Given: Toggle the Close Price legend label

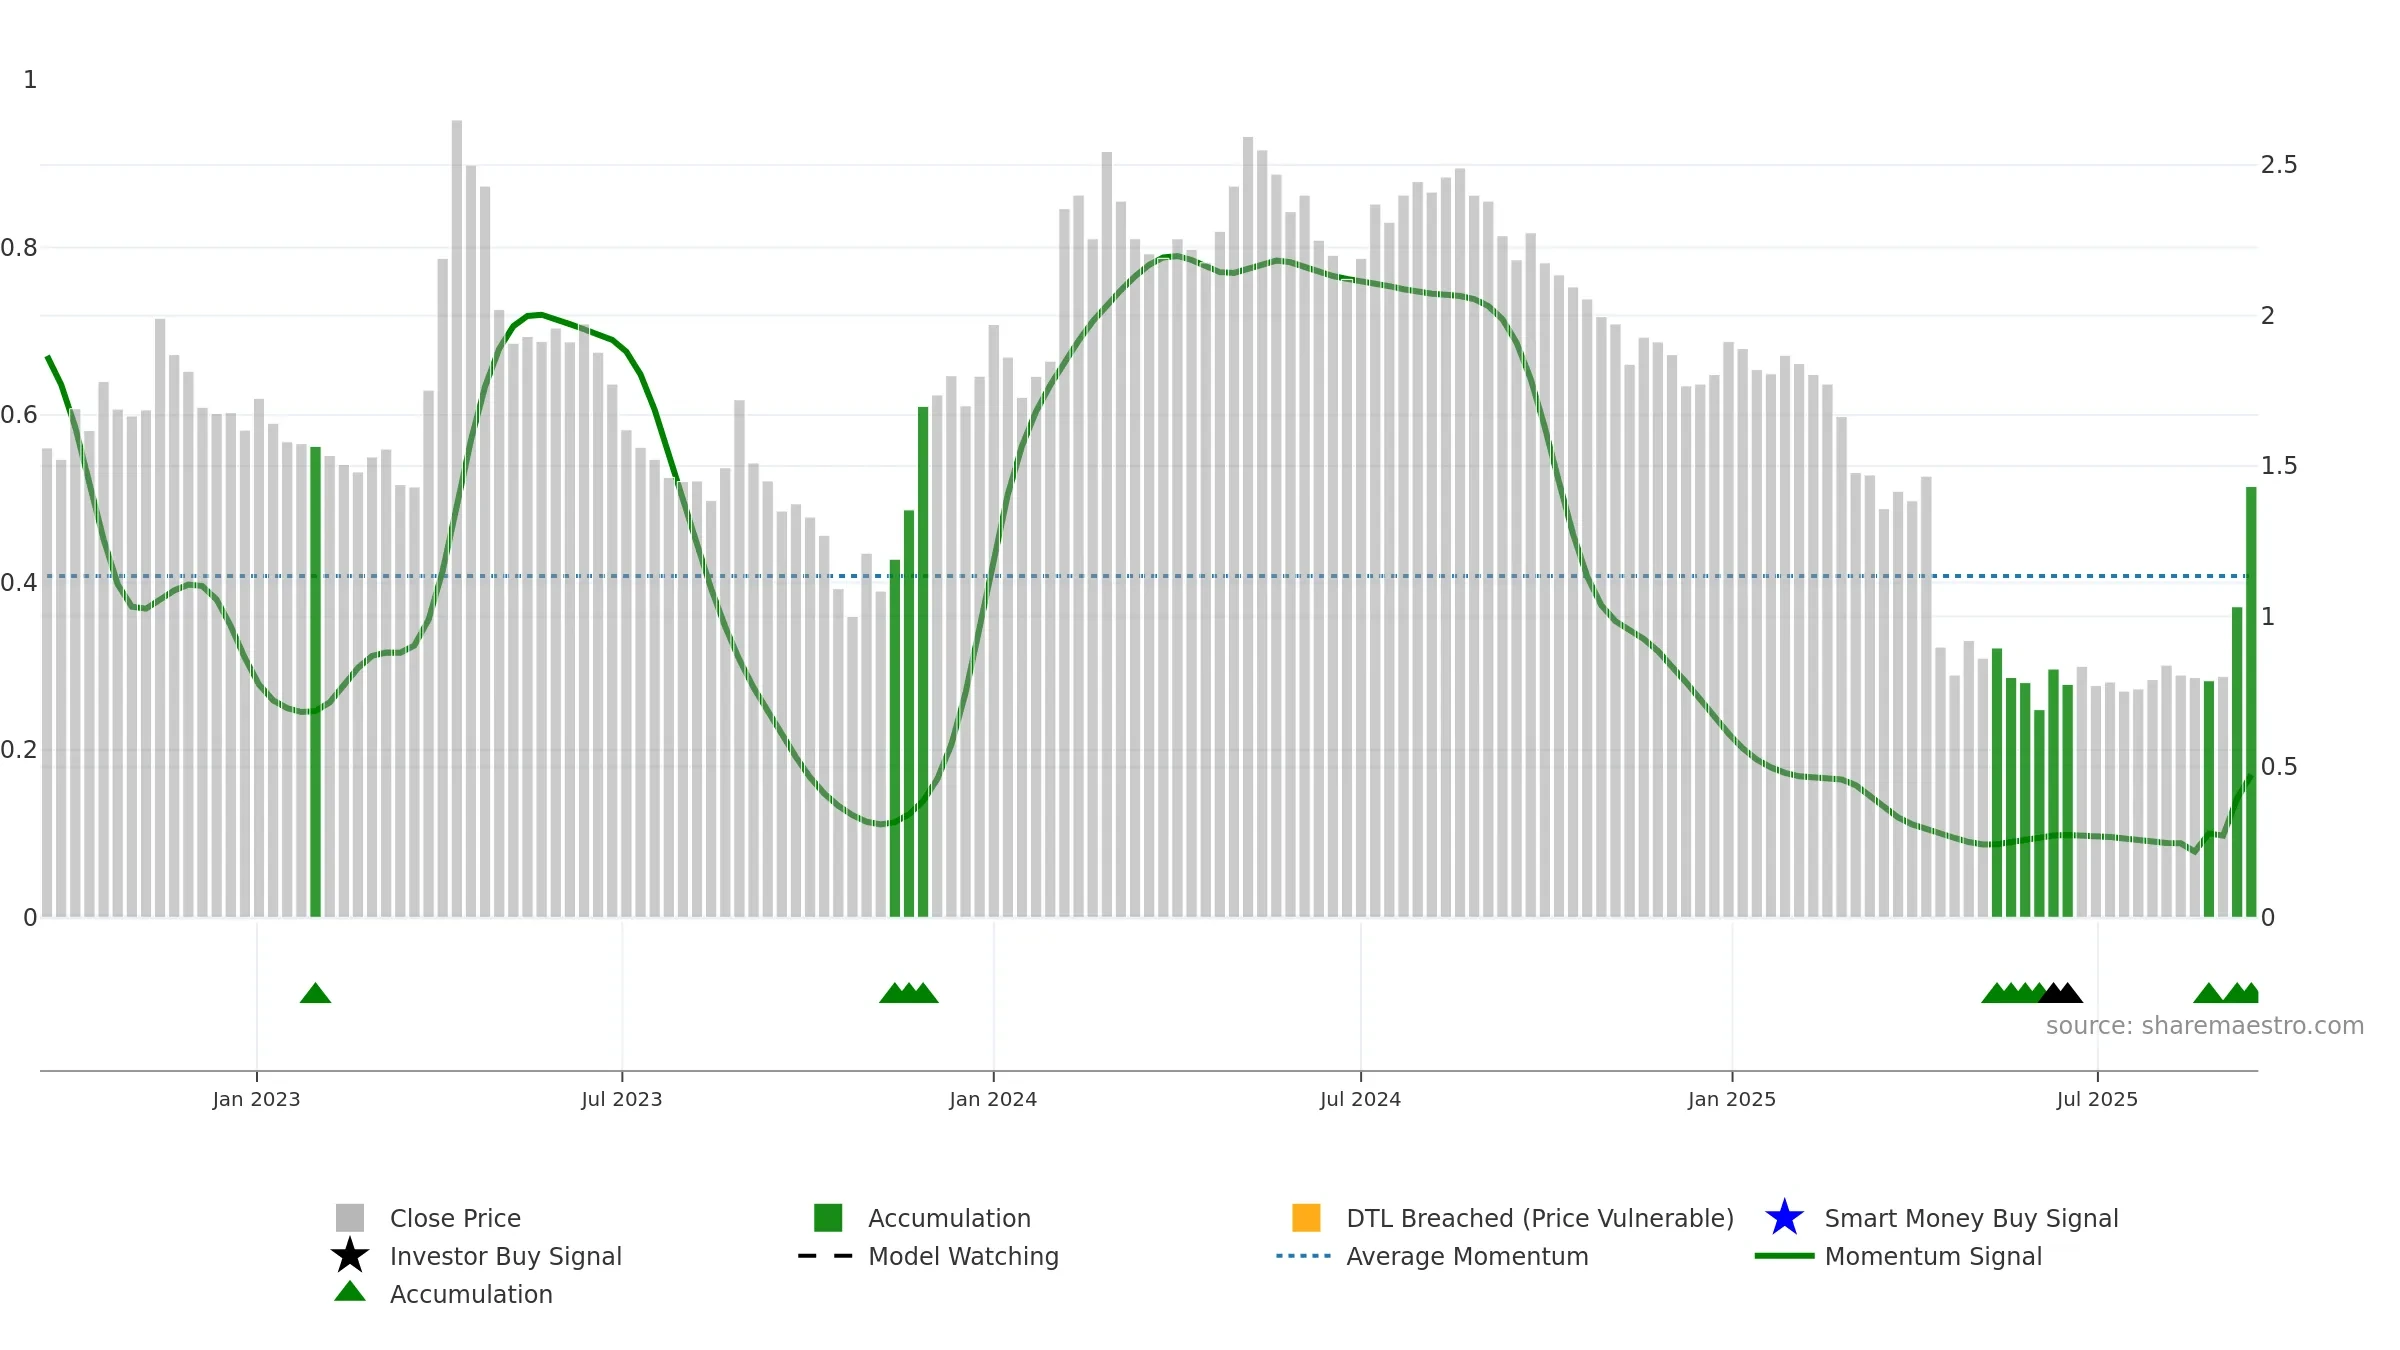Looking at the screenshot, I should (455, 1218).
